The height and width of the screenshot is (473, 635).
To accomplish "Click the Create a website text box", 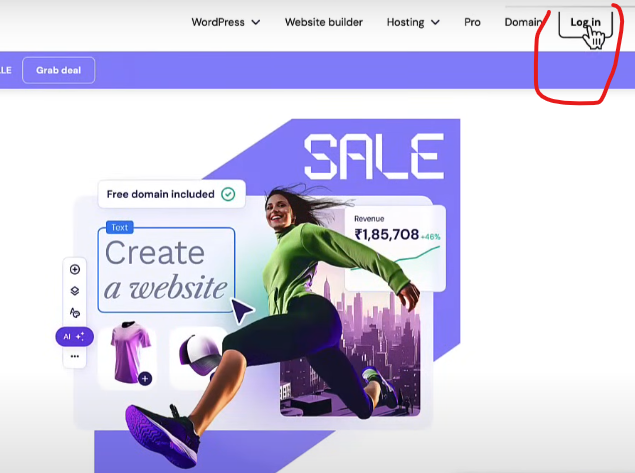I will (166, 270).
